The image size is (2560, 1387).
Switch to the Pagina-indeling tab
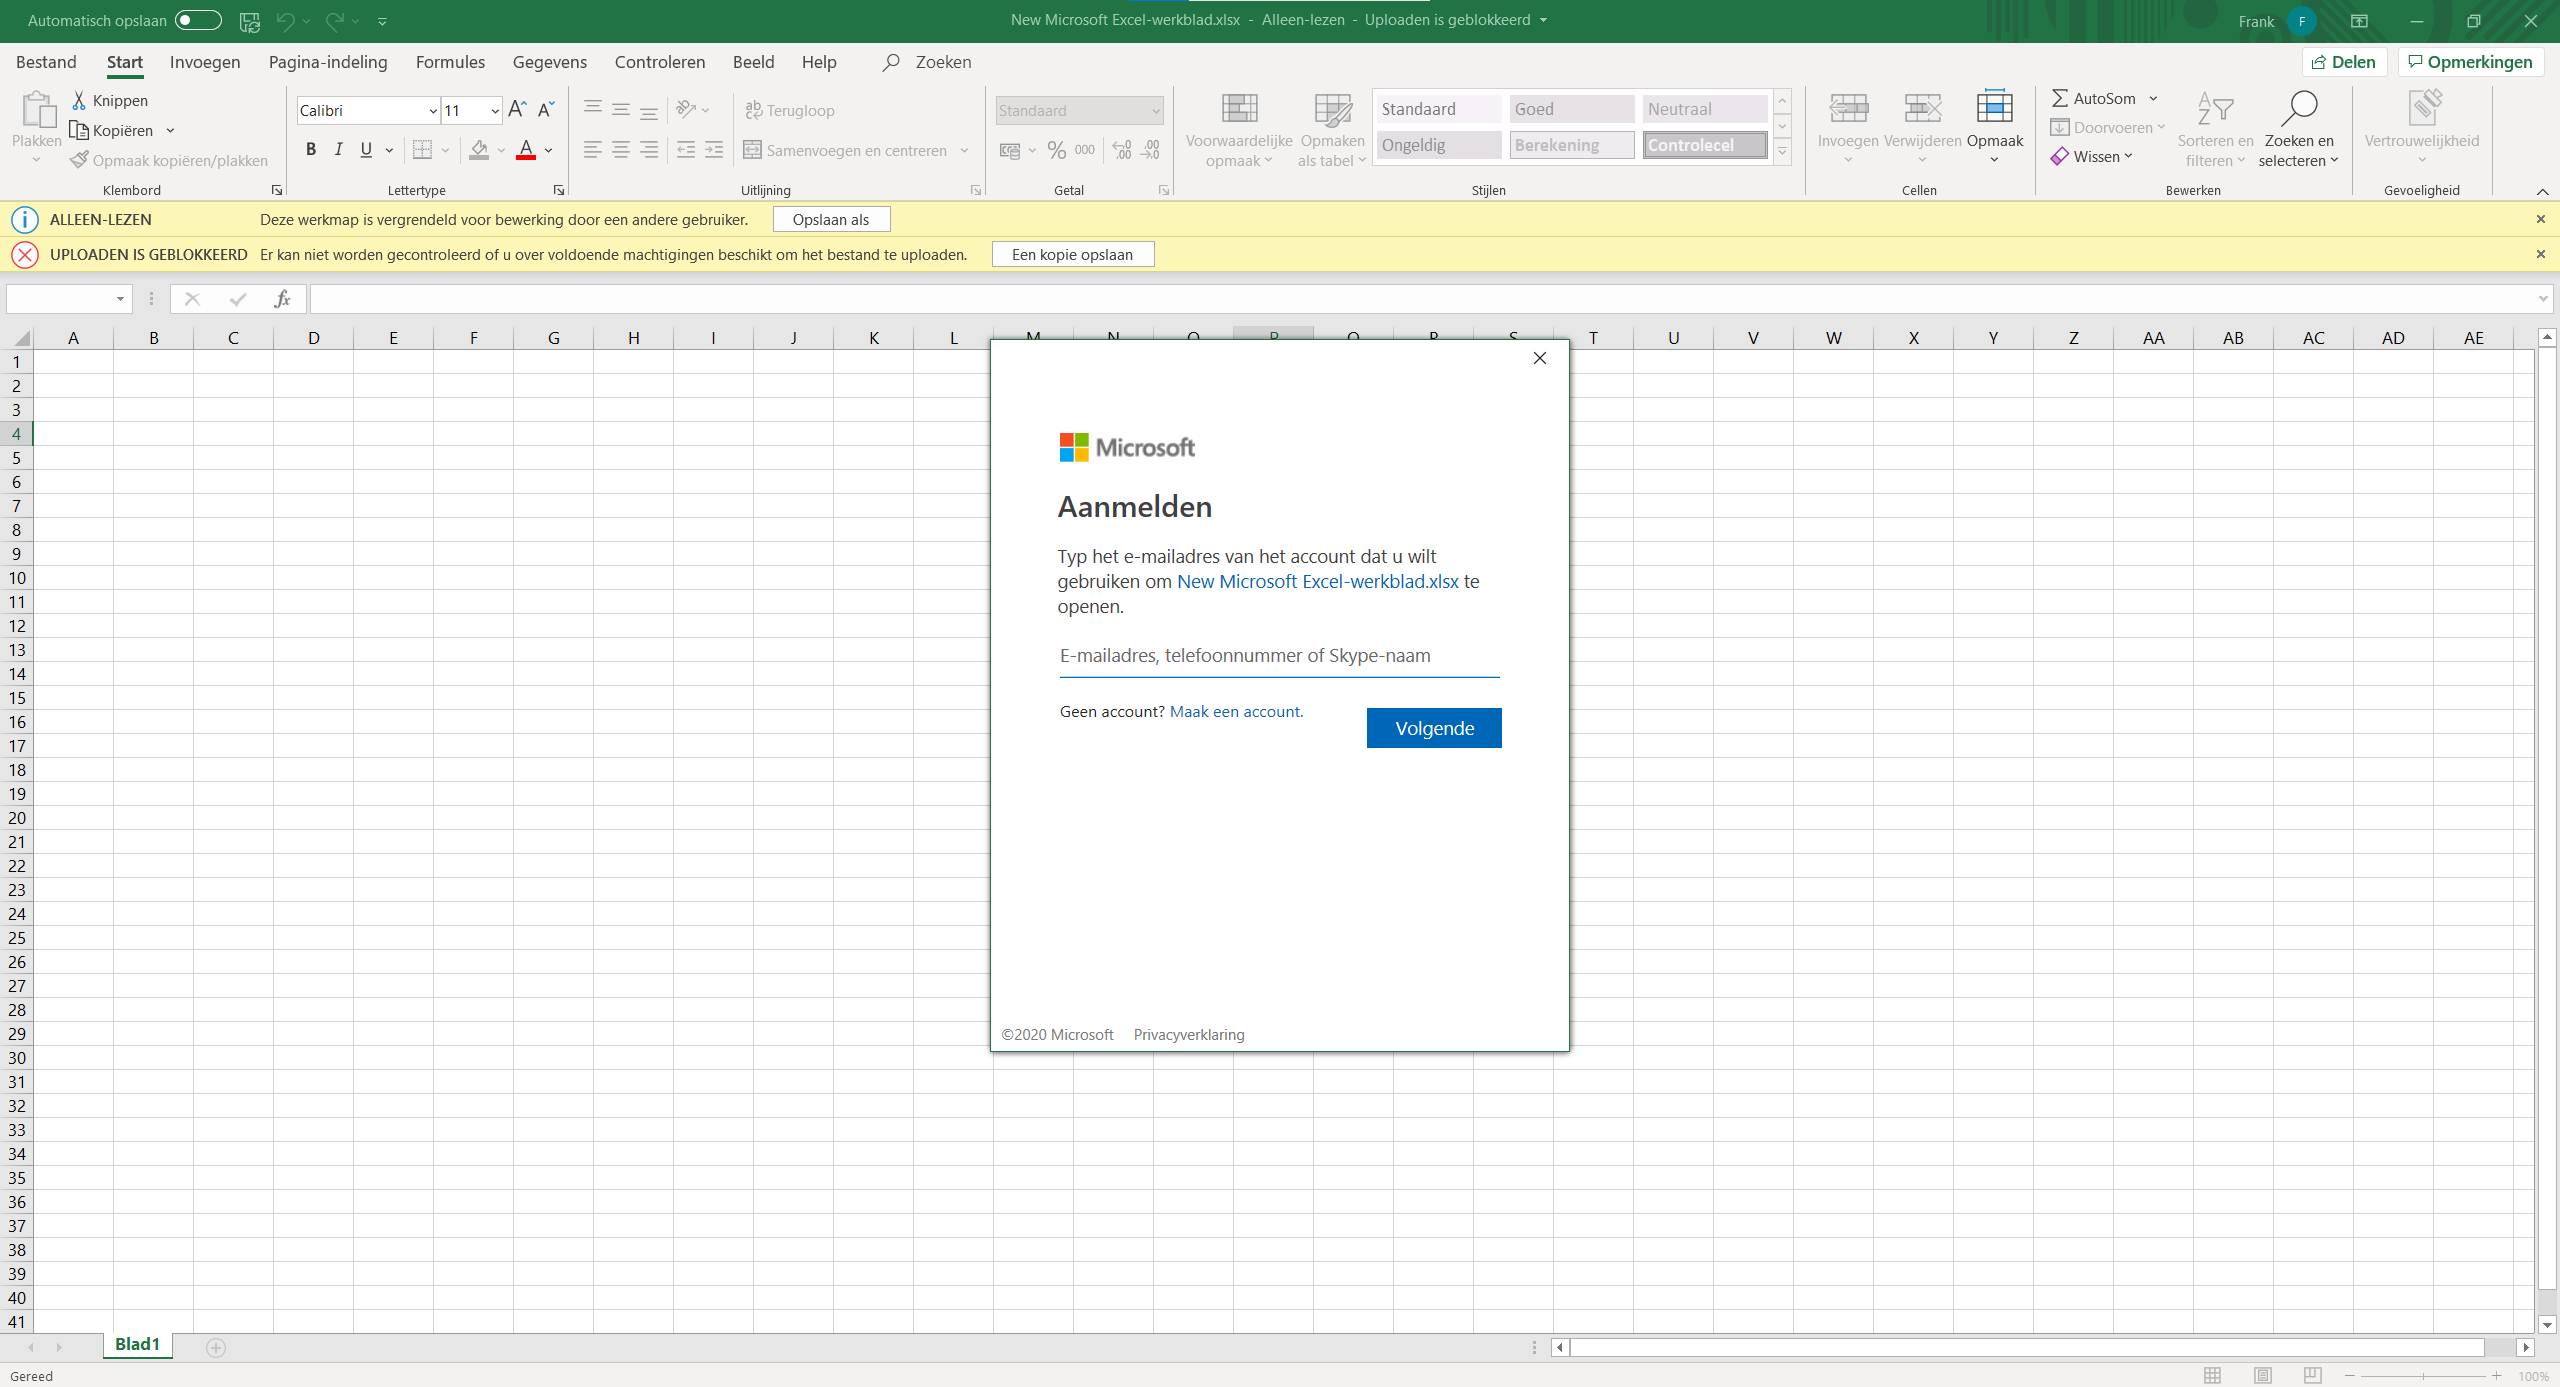coord(328,62)
